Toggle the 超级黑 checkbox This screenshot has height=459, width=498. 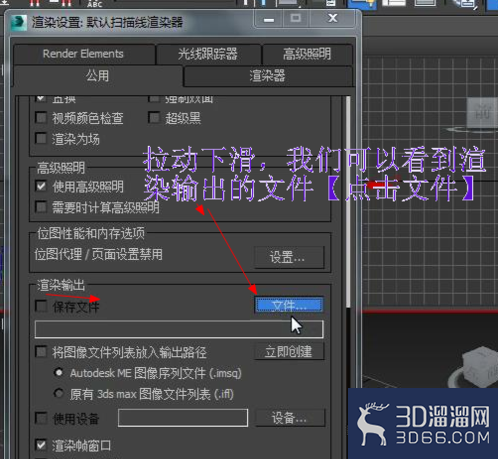154,118
